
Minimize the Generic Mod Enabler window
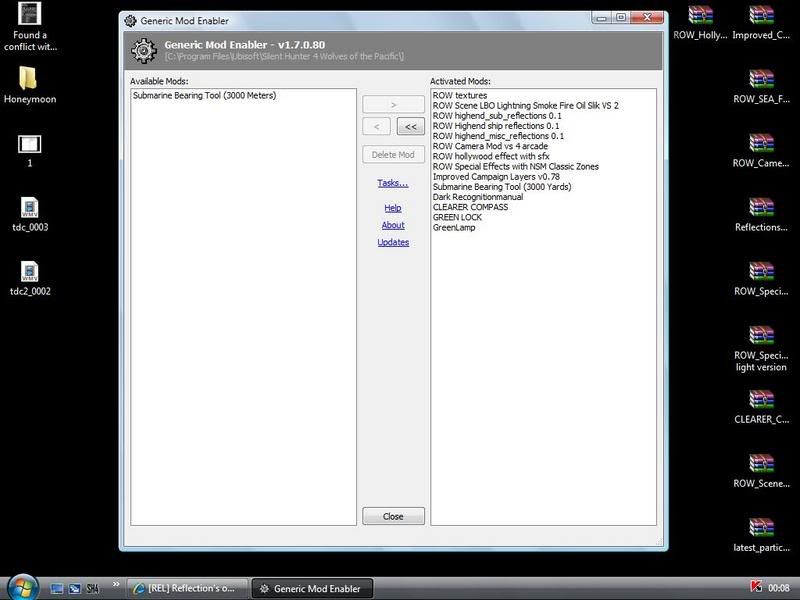[x=602, y=18]
